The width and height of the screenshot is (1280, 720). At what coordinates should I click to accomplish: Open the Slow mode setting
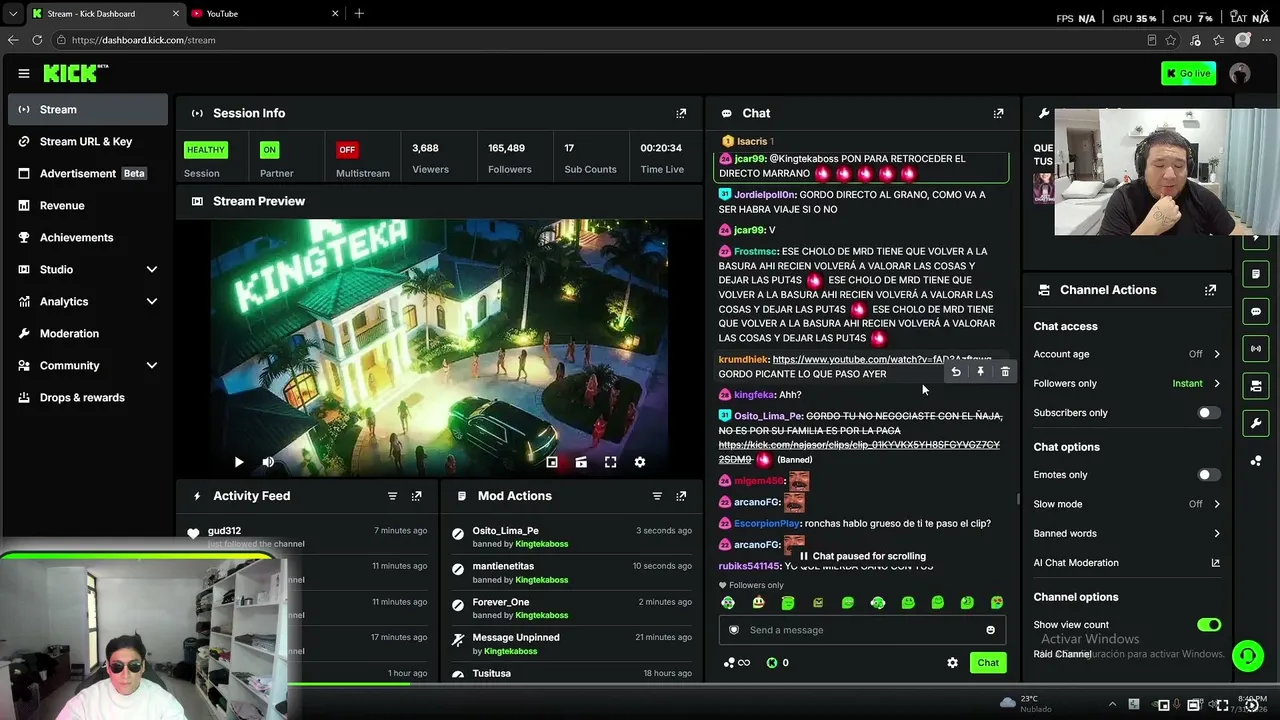(x=1127, y=504)
